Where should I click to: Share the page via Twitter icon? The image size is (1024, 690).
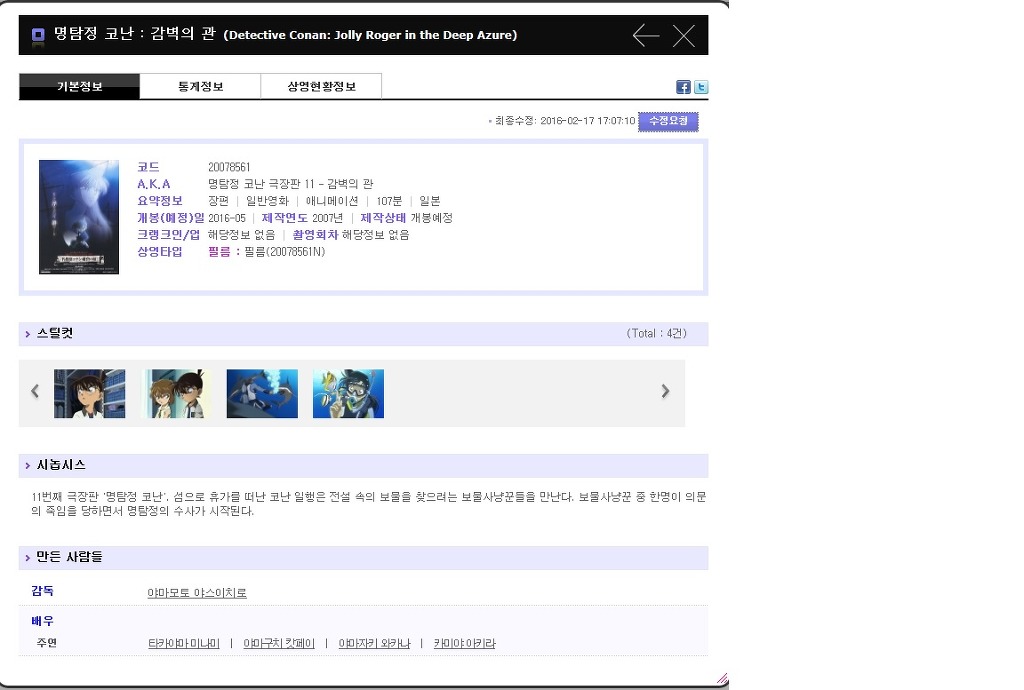point(701,87)
